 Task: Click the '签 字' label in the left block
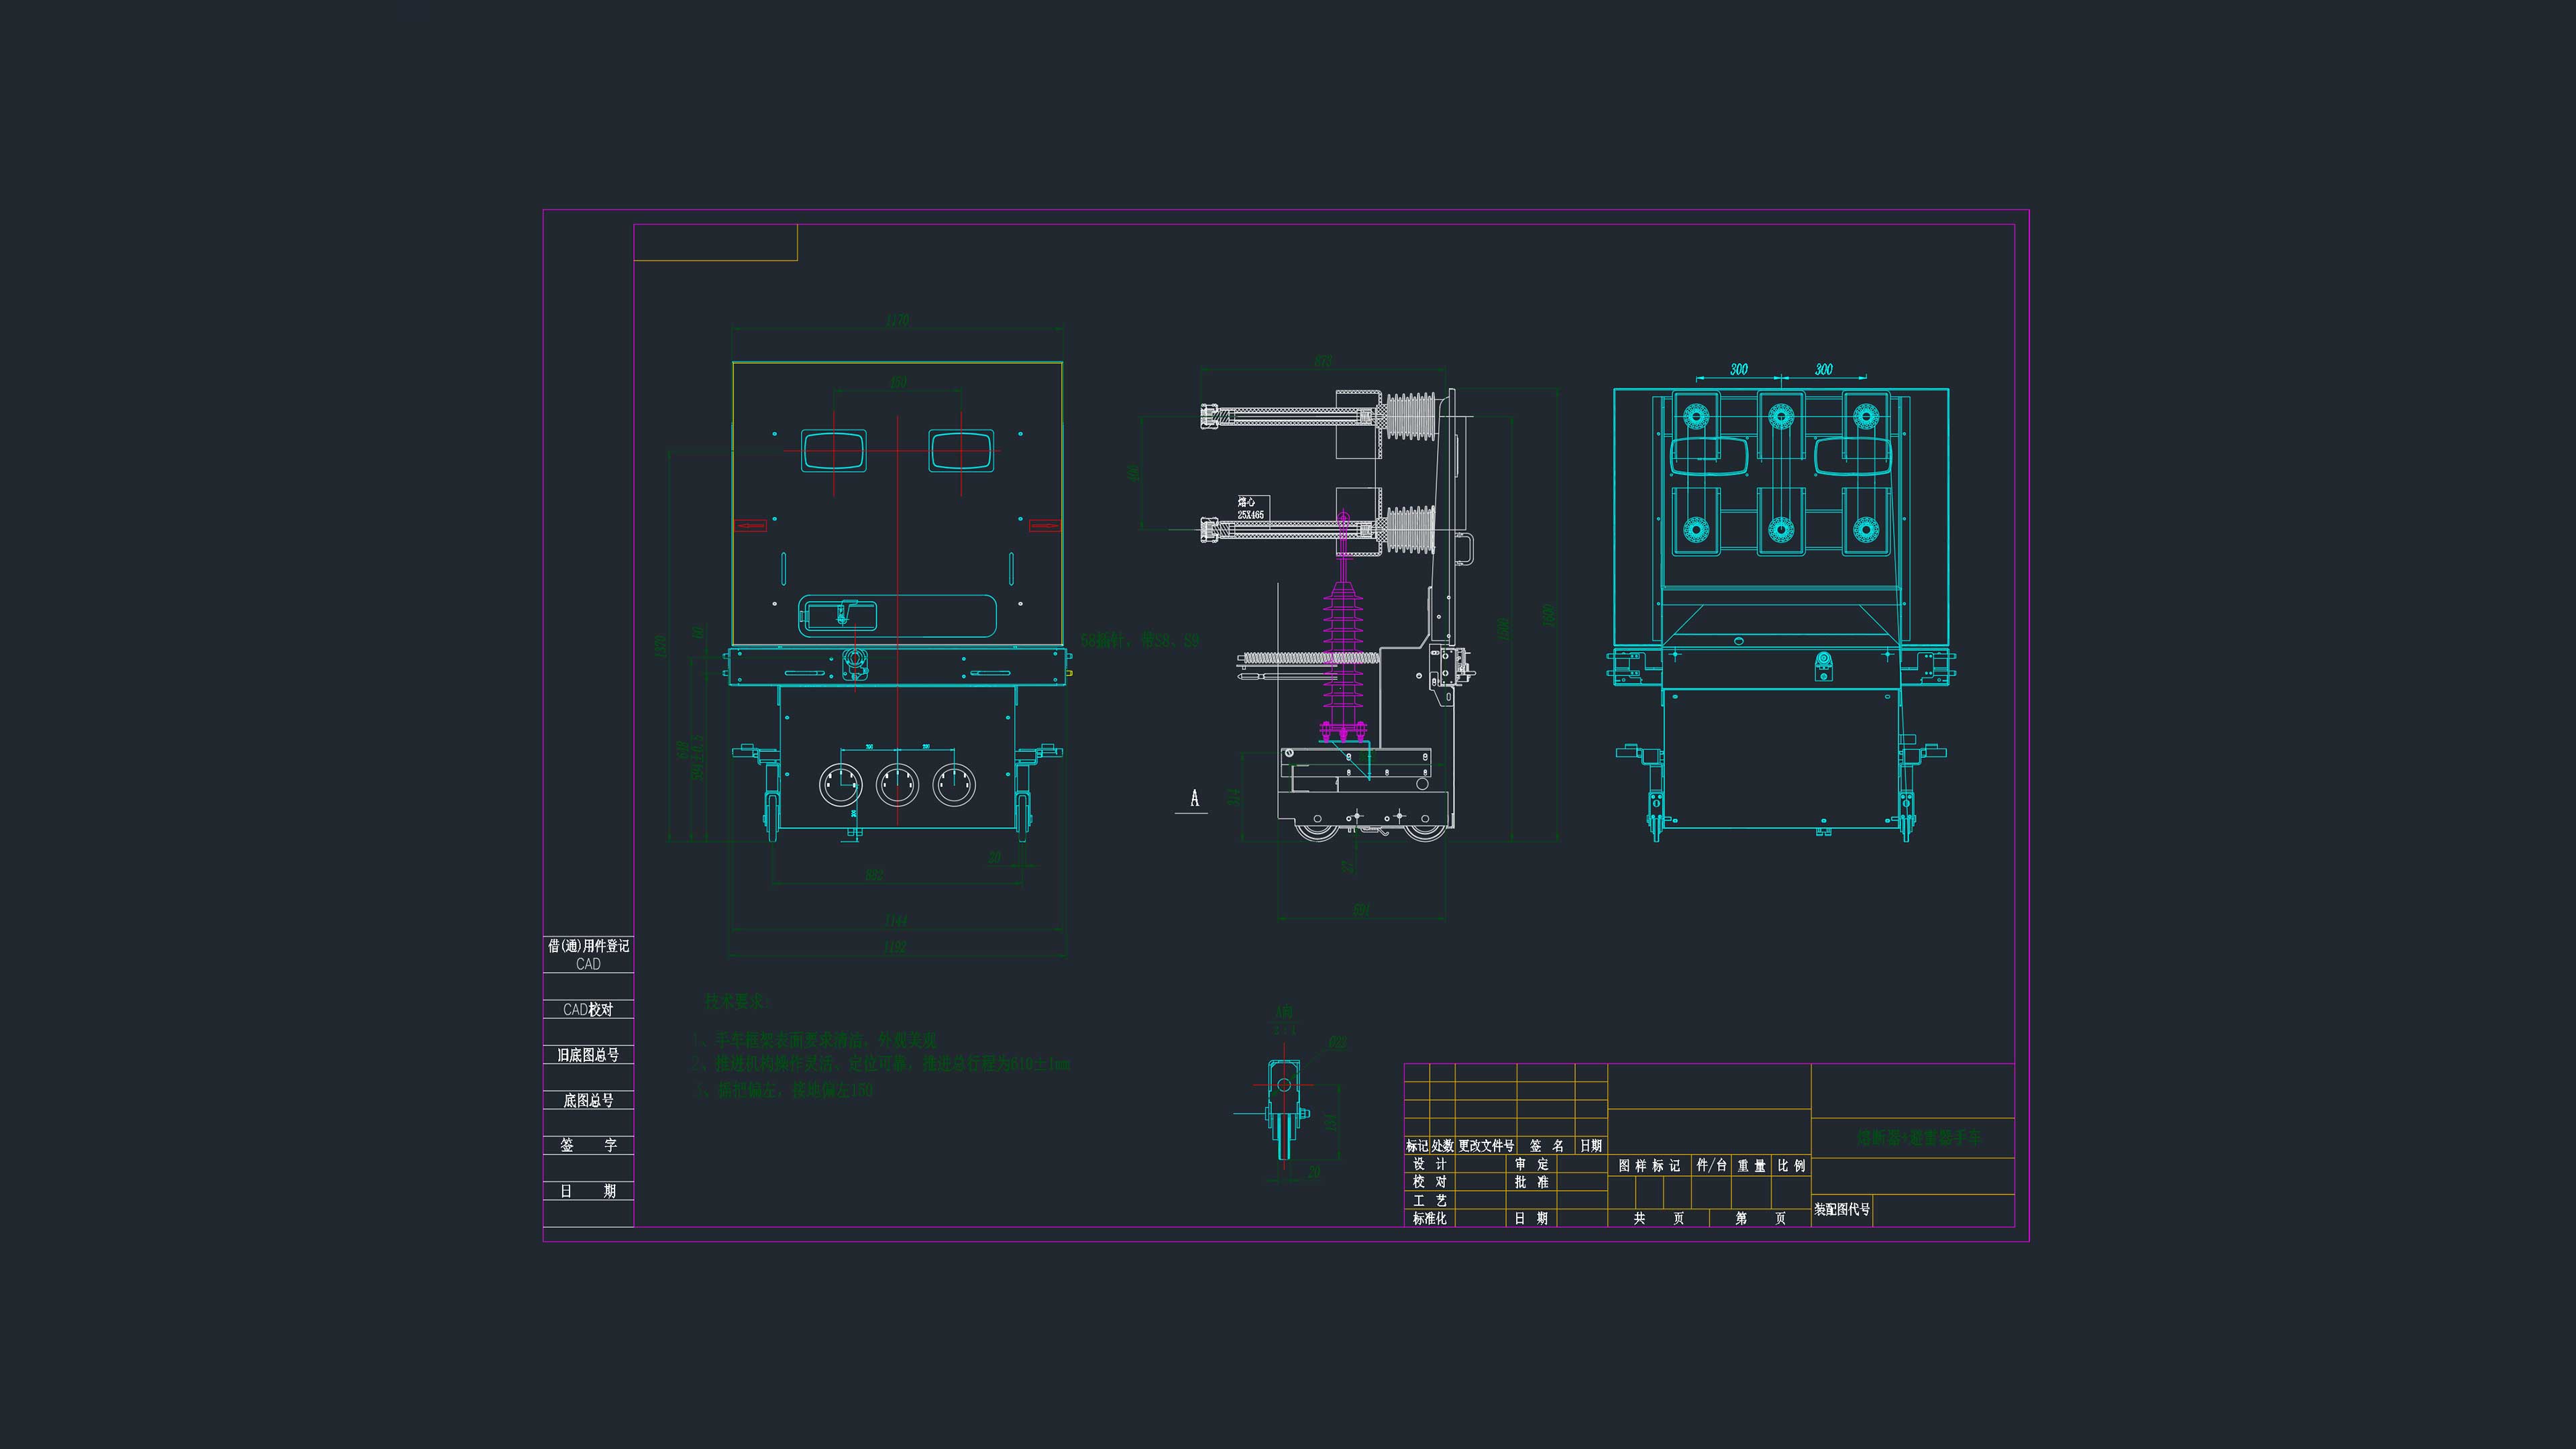tap(588, 1146)
